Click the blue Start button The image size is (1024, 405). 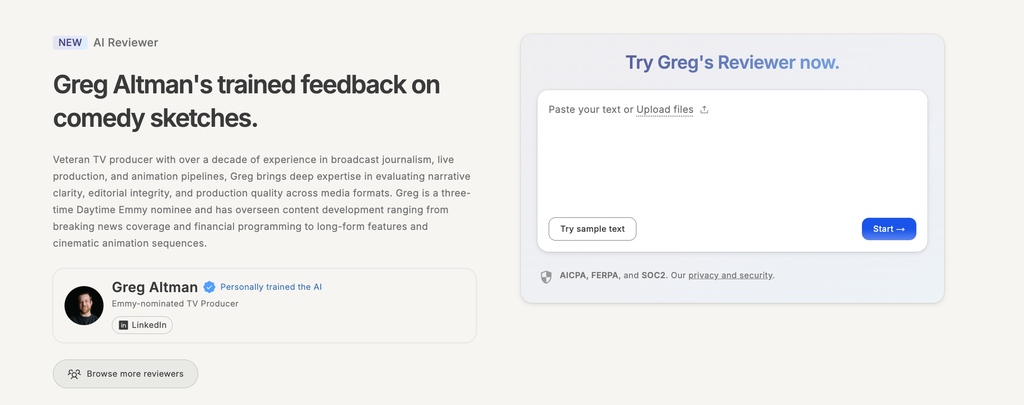889,229
